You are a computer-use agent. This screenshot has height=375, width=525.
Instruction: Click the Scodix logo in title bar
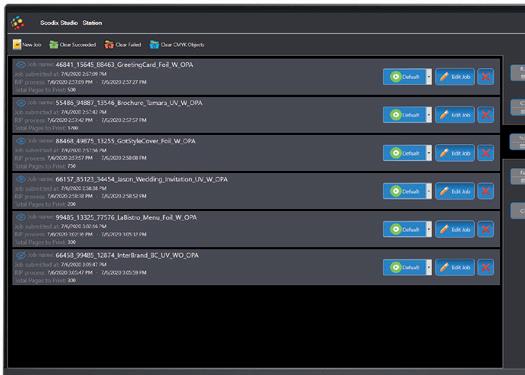click(x=17, y=23)
